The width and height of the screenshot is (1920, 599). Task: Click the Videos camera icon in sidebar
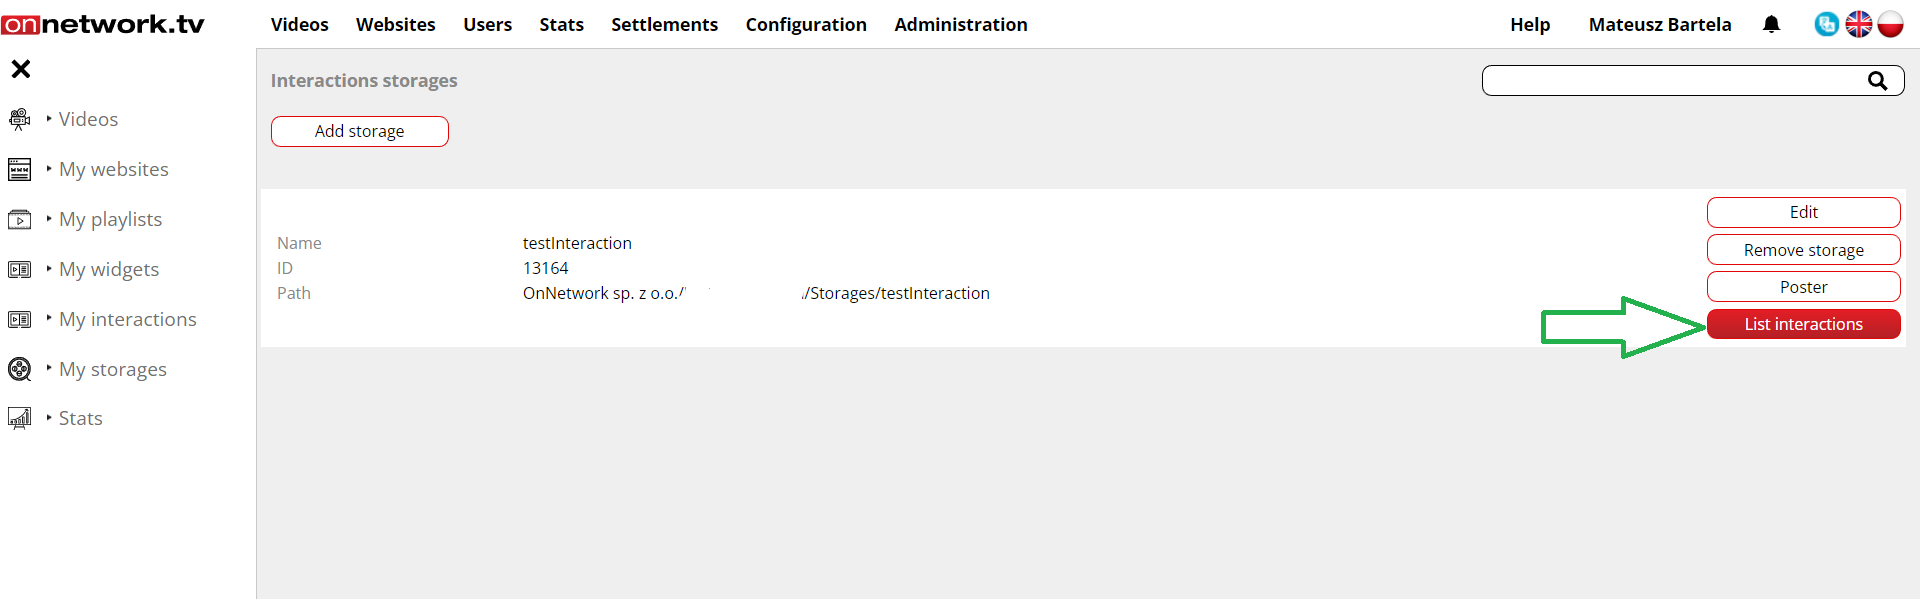[x=19, y=120]
